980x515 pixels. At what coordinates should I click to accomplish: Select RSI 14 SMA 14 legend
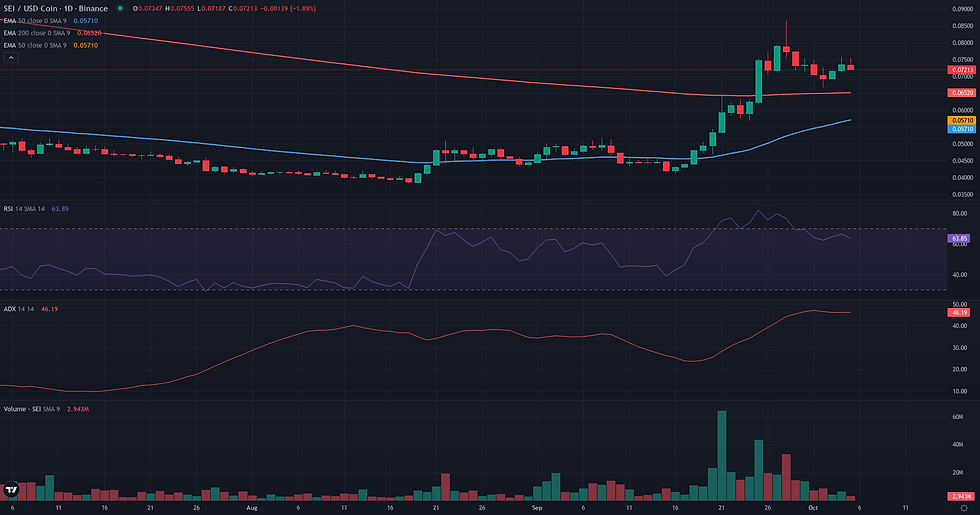[36, 209]
